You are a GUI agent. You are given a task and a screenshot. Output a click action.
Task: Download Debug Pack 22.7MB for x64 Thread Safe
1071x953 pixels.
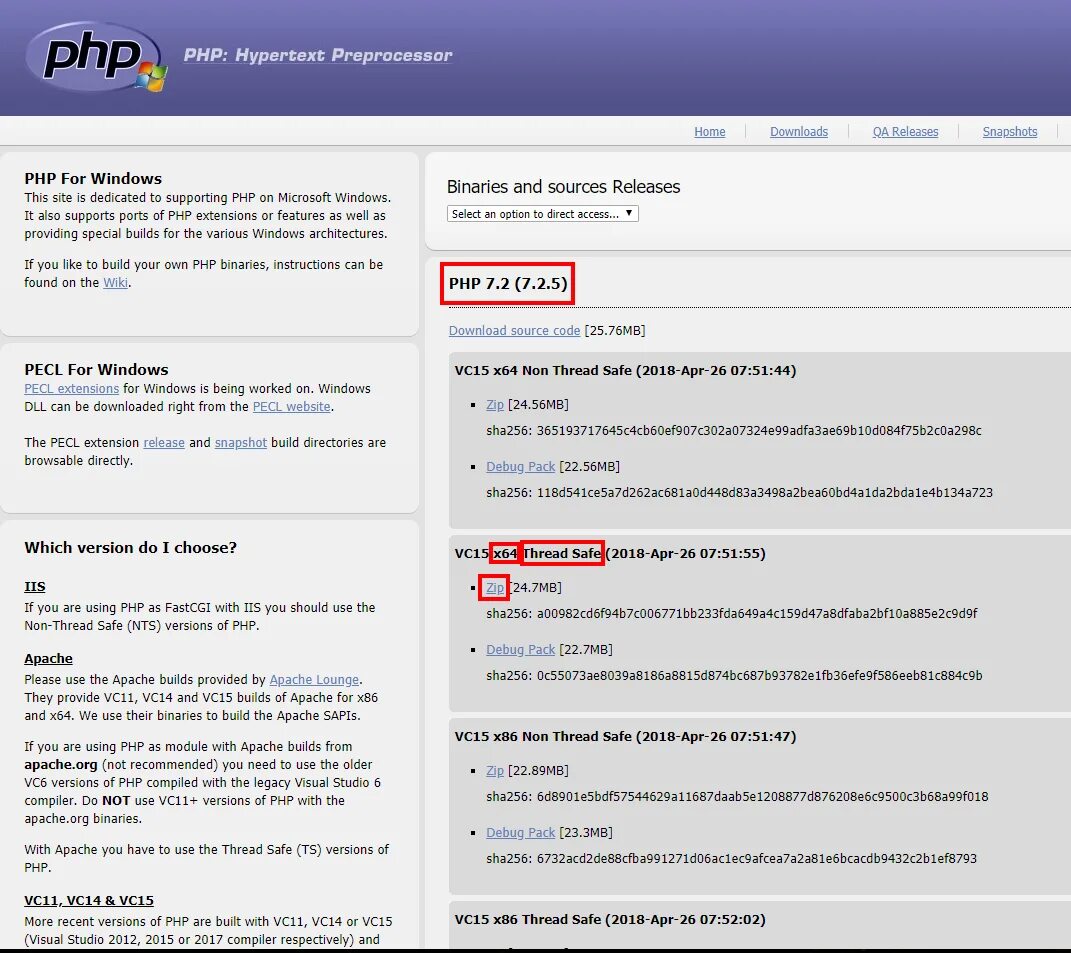(x=520, y=650)
